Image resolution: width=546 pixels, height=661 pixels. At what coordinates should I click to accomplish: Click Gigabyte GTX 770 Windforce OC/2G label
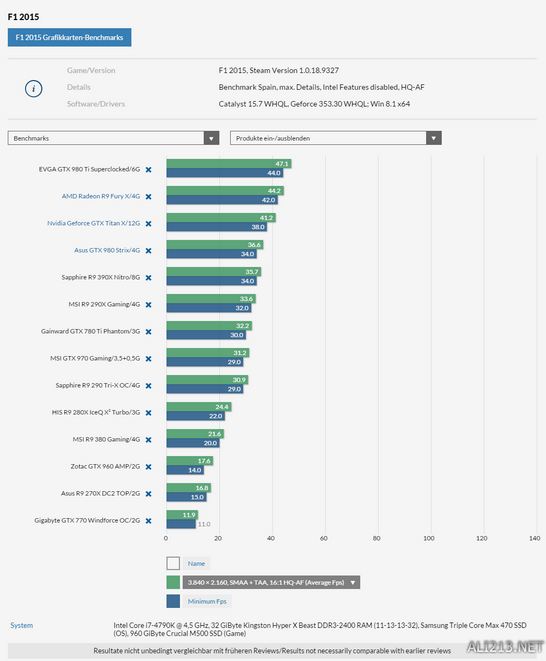[x=87, y=520]
